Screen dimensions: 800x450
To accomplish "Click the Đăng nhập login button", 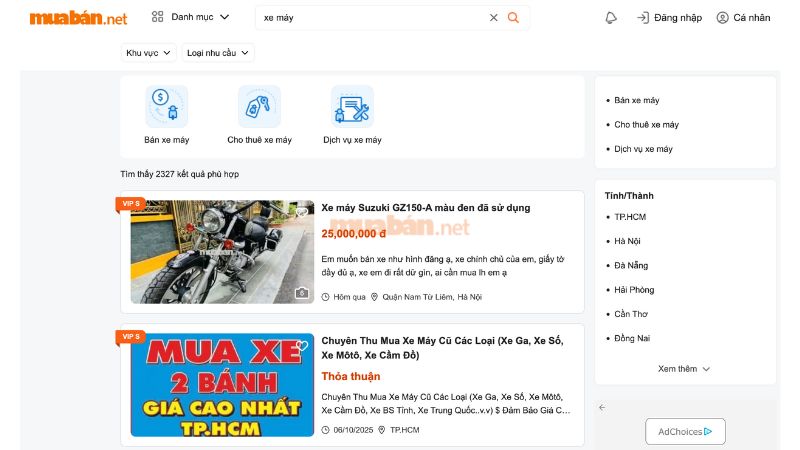I will [x=669, y=17].
